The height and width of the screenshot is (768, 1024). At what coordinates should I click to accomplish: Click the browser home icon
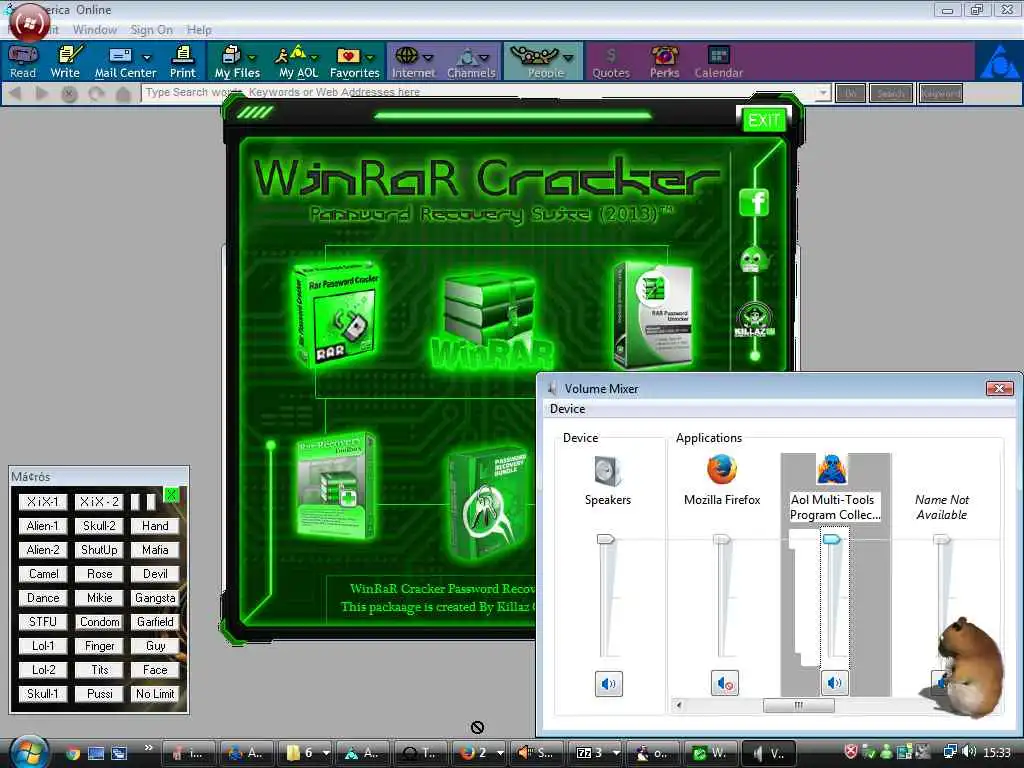tap(123, 94)
